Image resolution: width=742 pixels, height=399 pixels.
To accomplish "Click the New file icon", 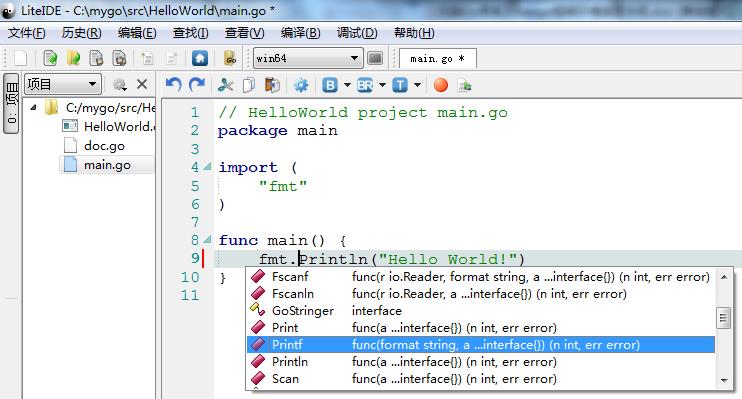I will point(21,58).
